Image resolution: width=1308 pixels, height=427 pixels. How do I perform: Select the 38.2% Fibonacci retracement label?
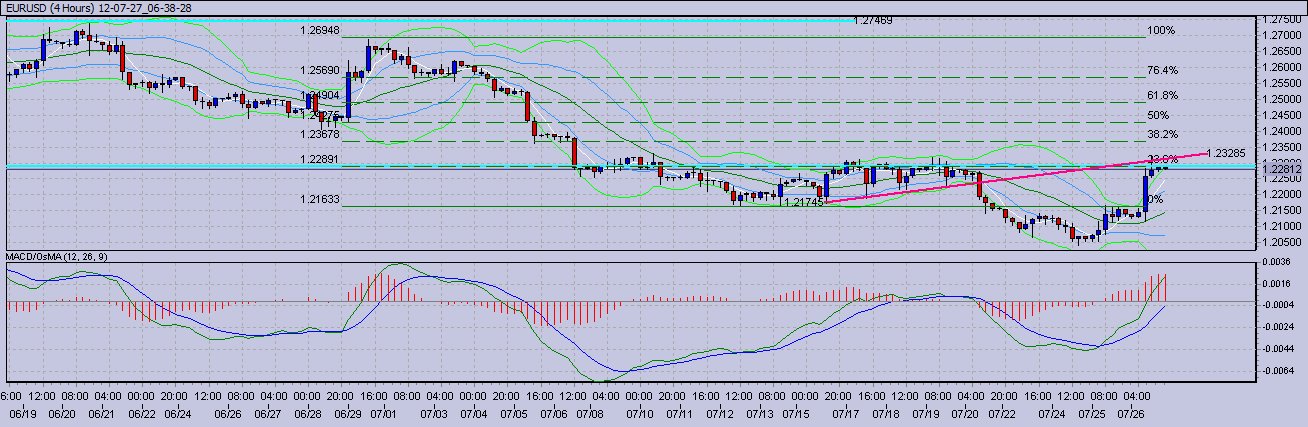[x=1162, y=134]
